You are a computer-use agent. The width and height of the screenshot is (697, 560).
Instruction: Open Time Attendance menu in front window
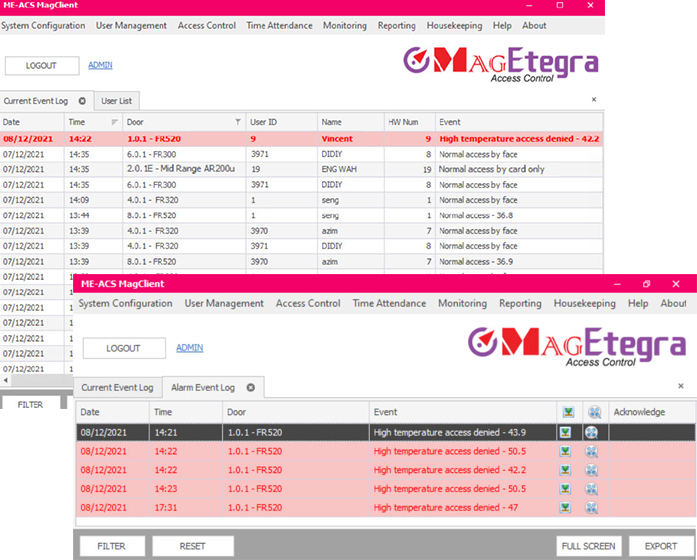pyautogui.click(x=389, y=304)
